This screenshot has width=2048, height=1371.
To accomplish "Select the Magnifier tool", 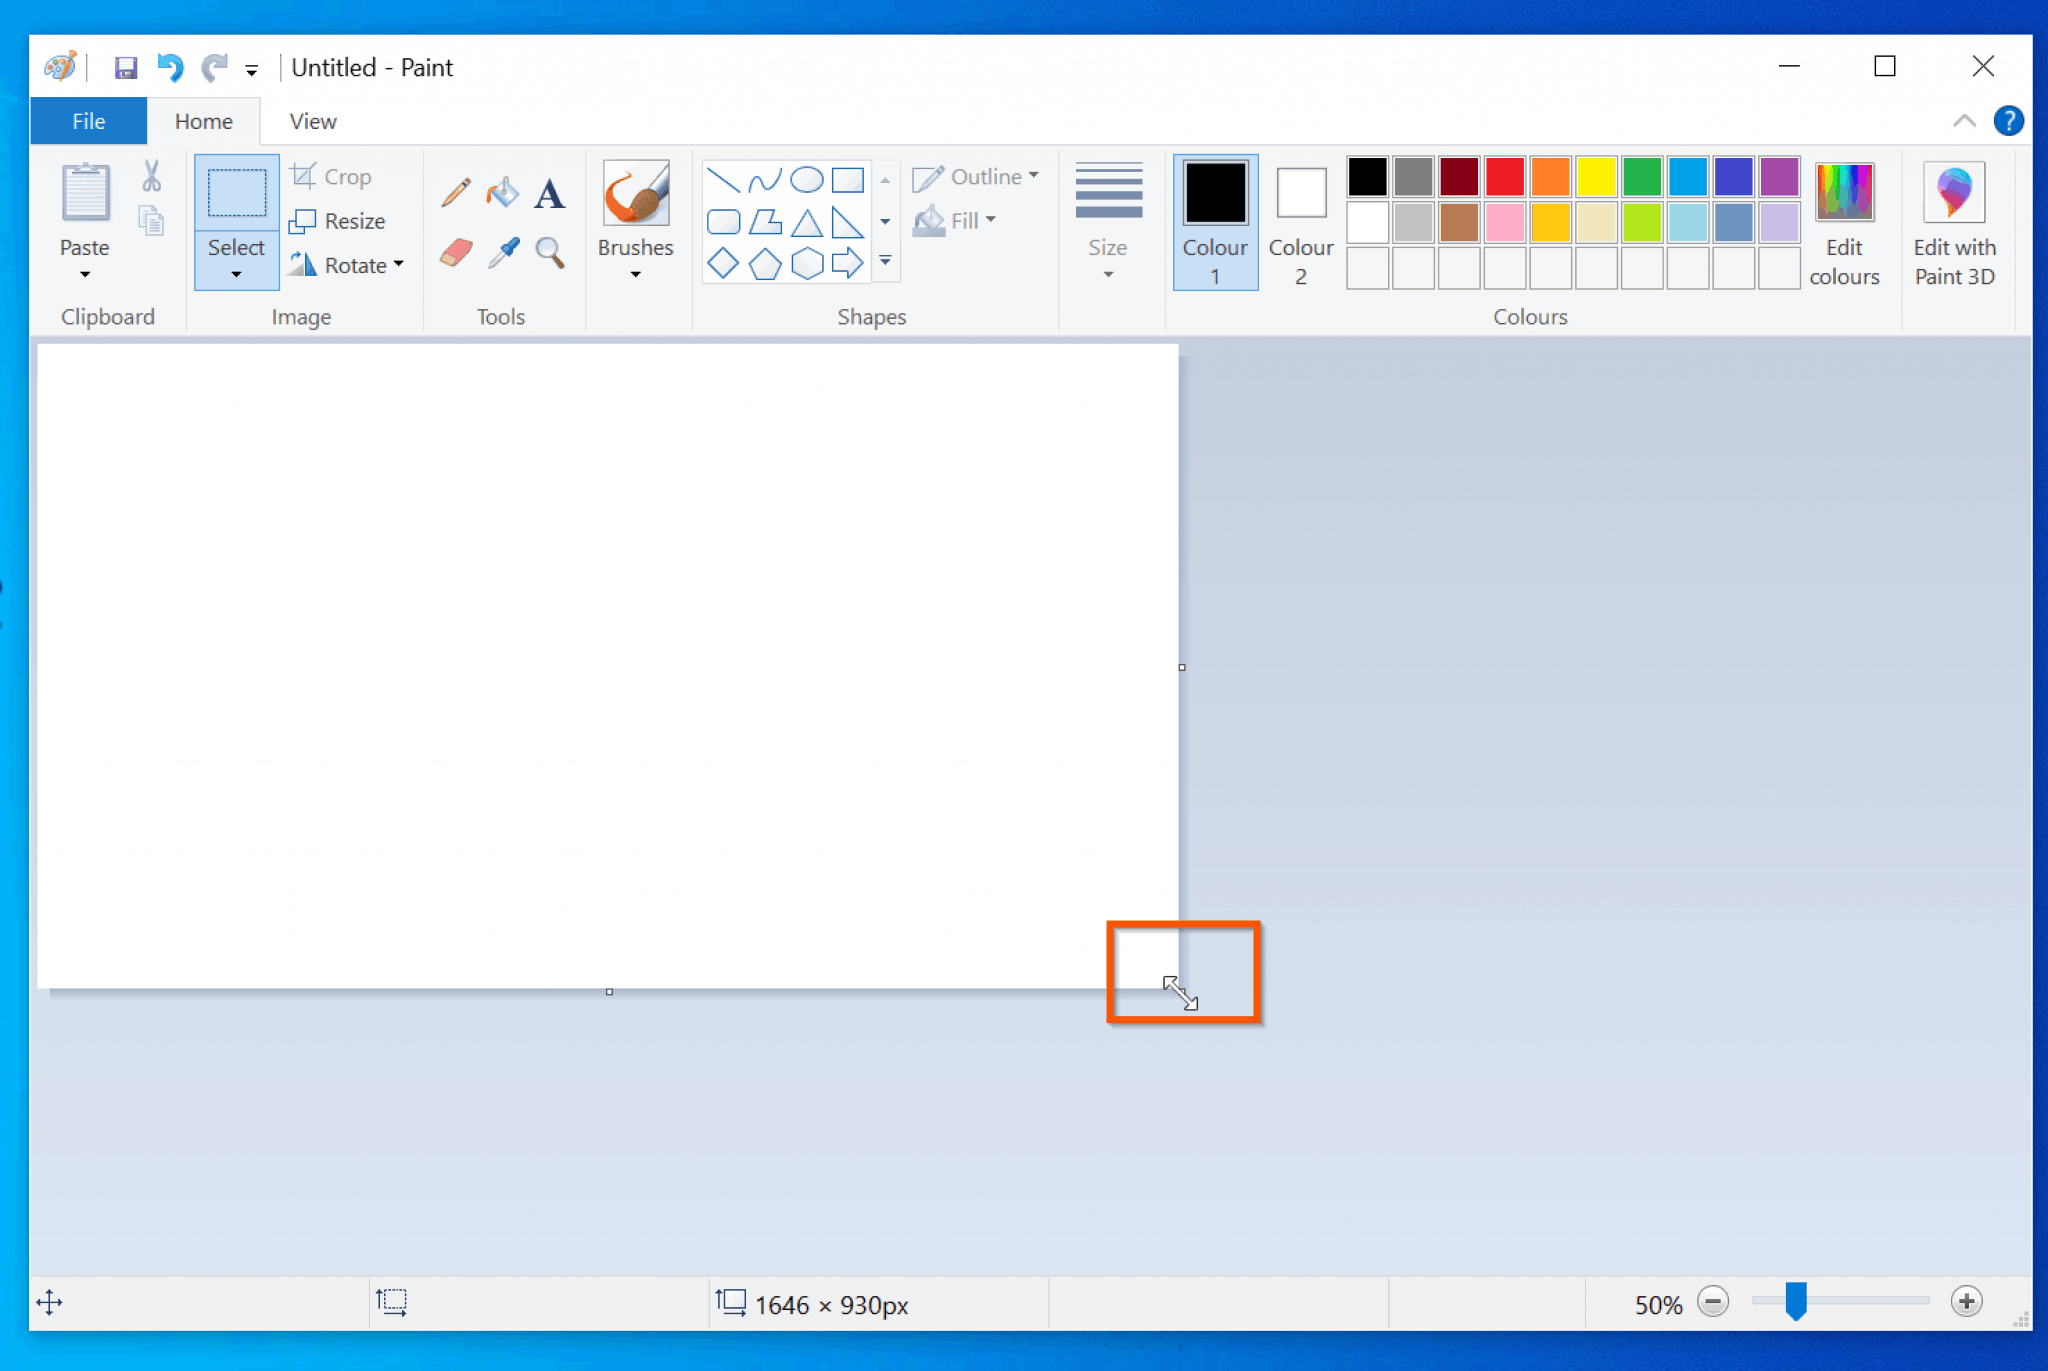I will coord(549,252).
